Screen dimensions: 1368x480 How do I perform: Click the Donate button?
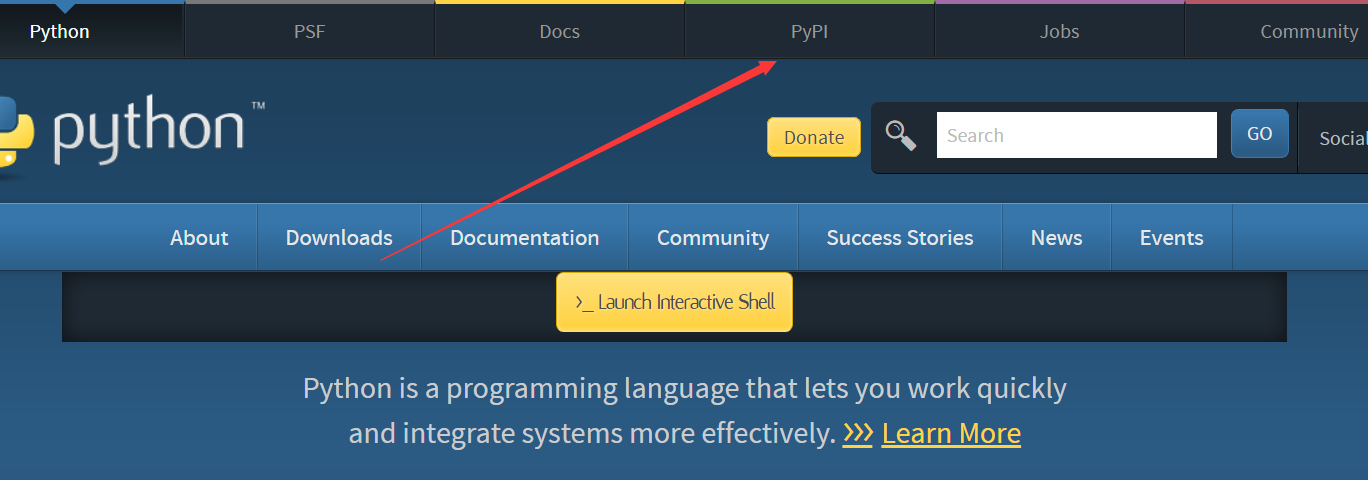point(814,137)
